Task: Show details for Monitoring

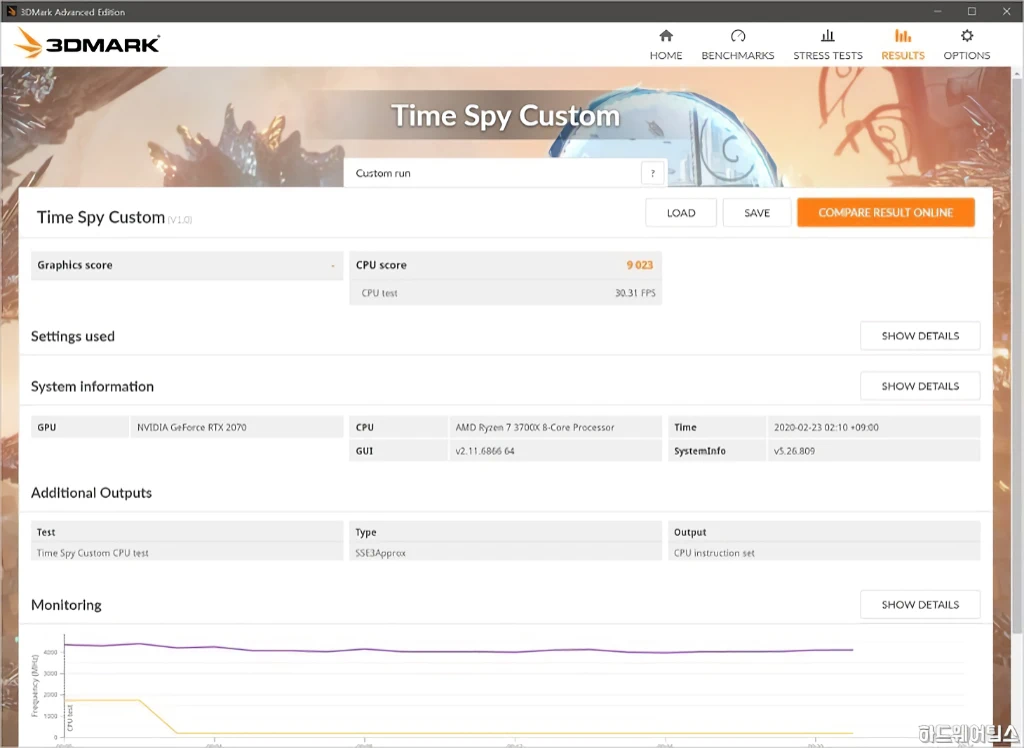Action: [x=920, y=605]
